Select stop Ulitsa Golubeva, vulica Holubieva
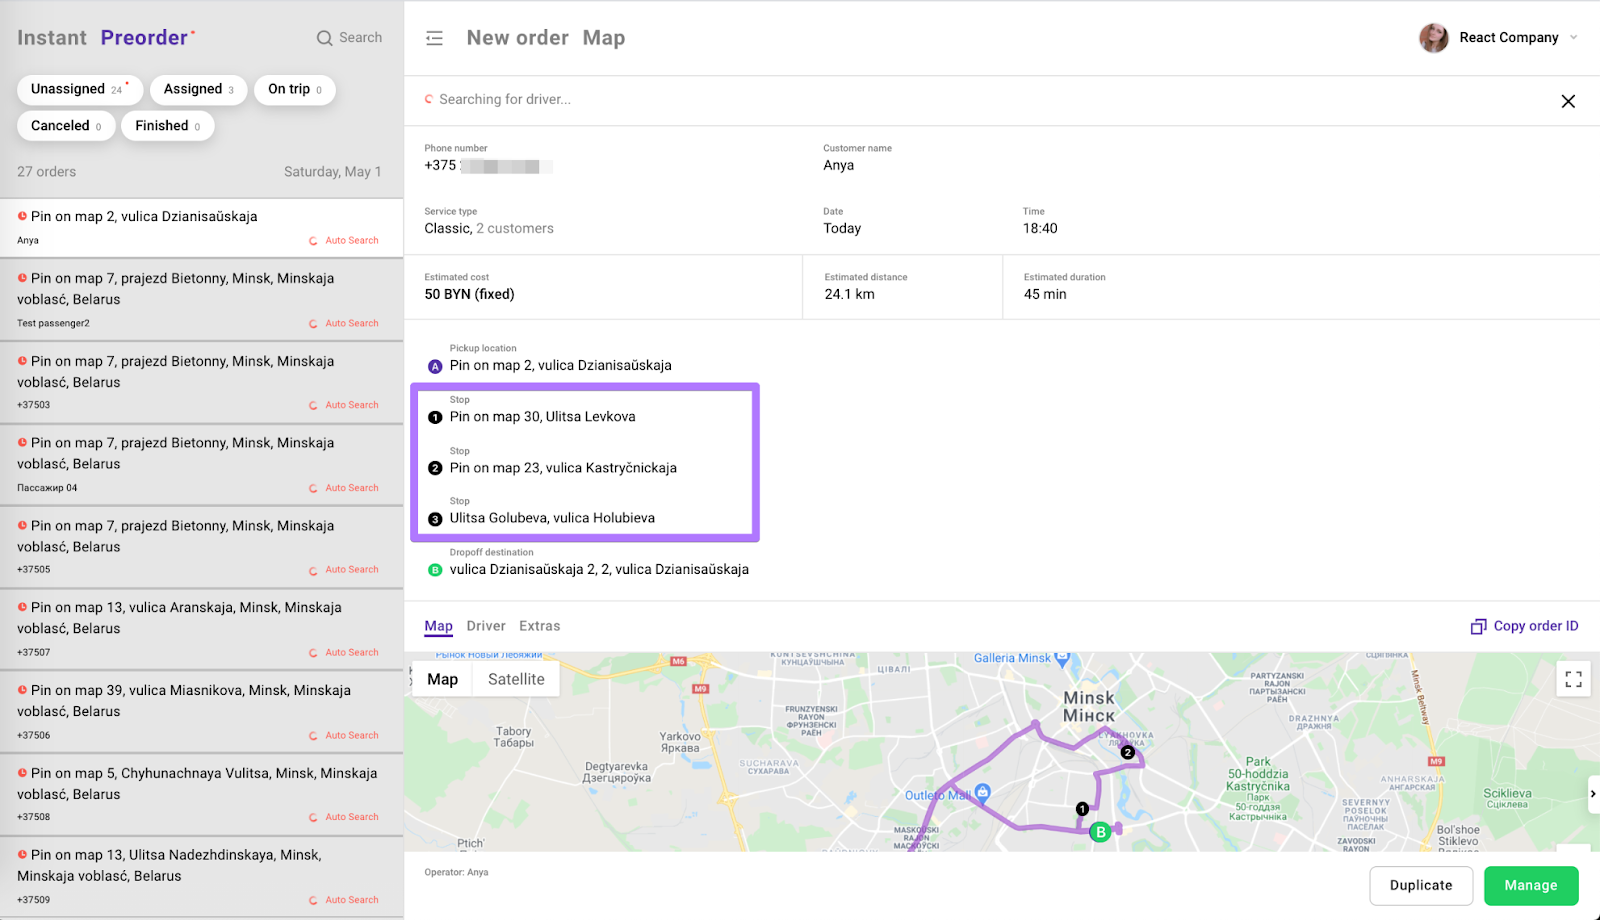 (x=552, y=518)
